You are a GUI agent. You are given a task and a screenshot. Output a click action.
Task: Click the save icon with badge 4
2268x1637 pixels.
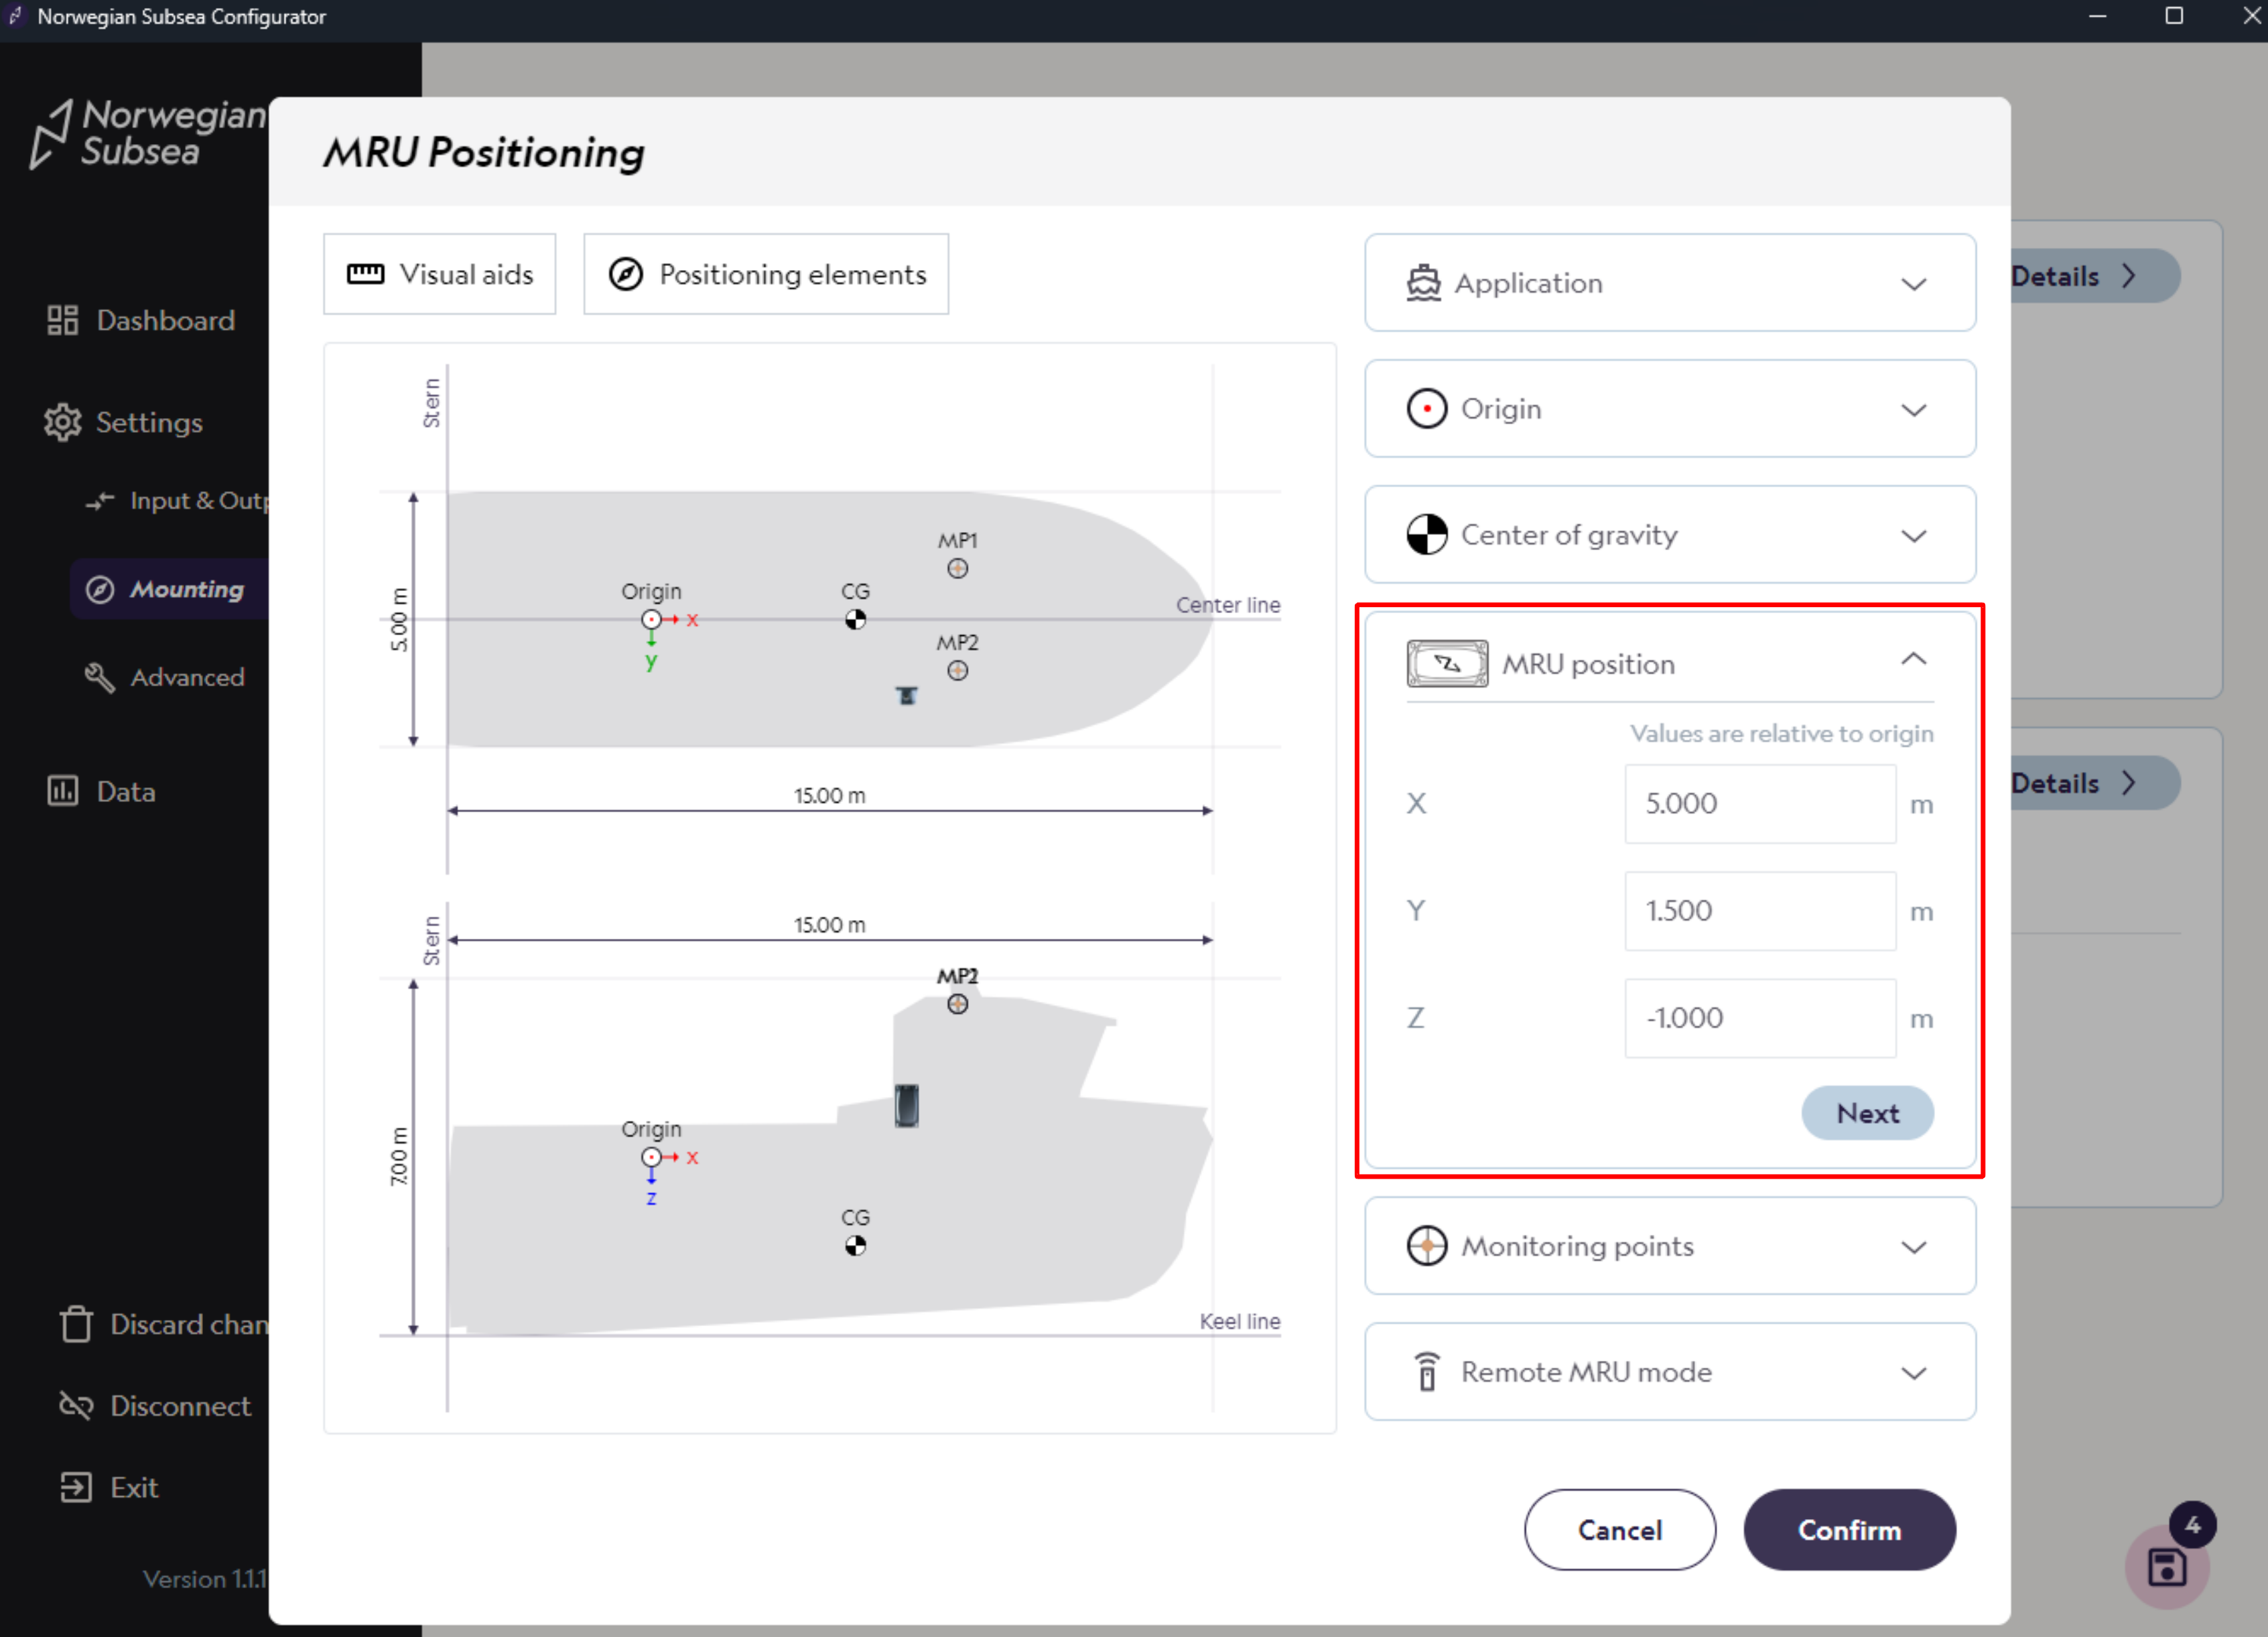coord(2166,1566)
